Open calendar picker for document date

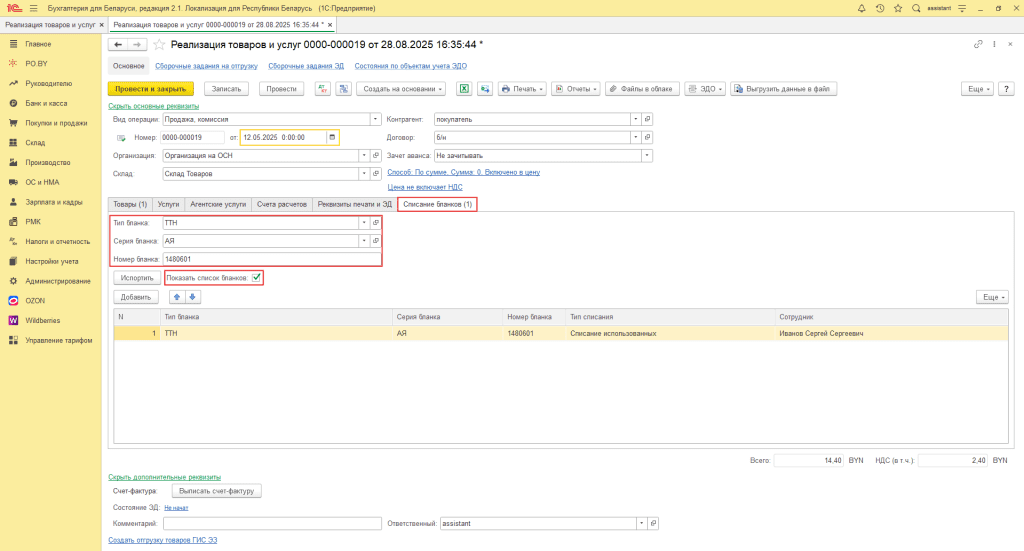coord(332,137)
